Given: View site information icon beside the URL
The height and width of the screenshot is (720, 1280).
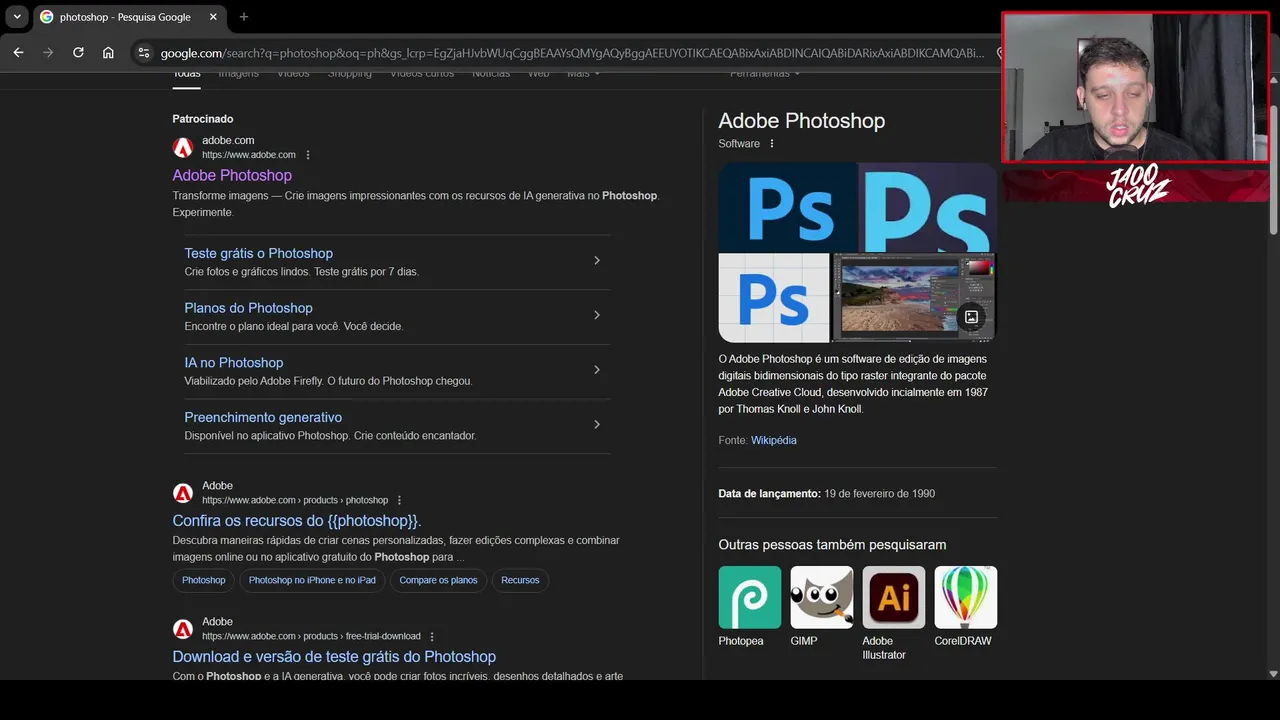Looking at the screenshot, I should 143,53.
